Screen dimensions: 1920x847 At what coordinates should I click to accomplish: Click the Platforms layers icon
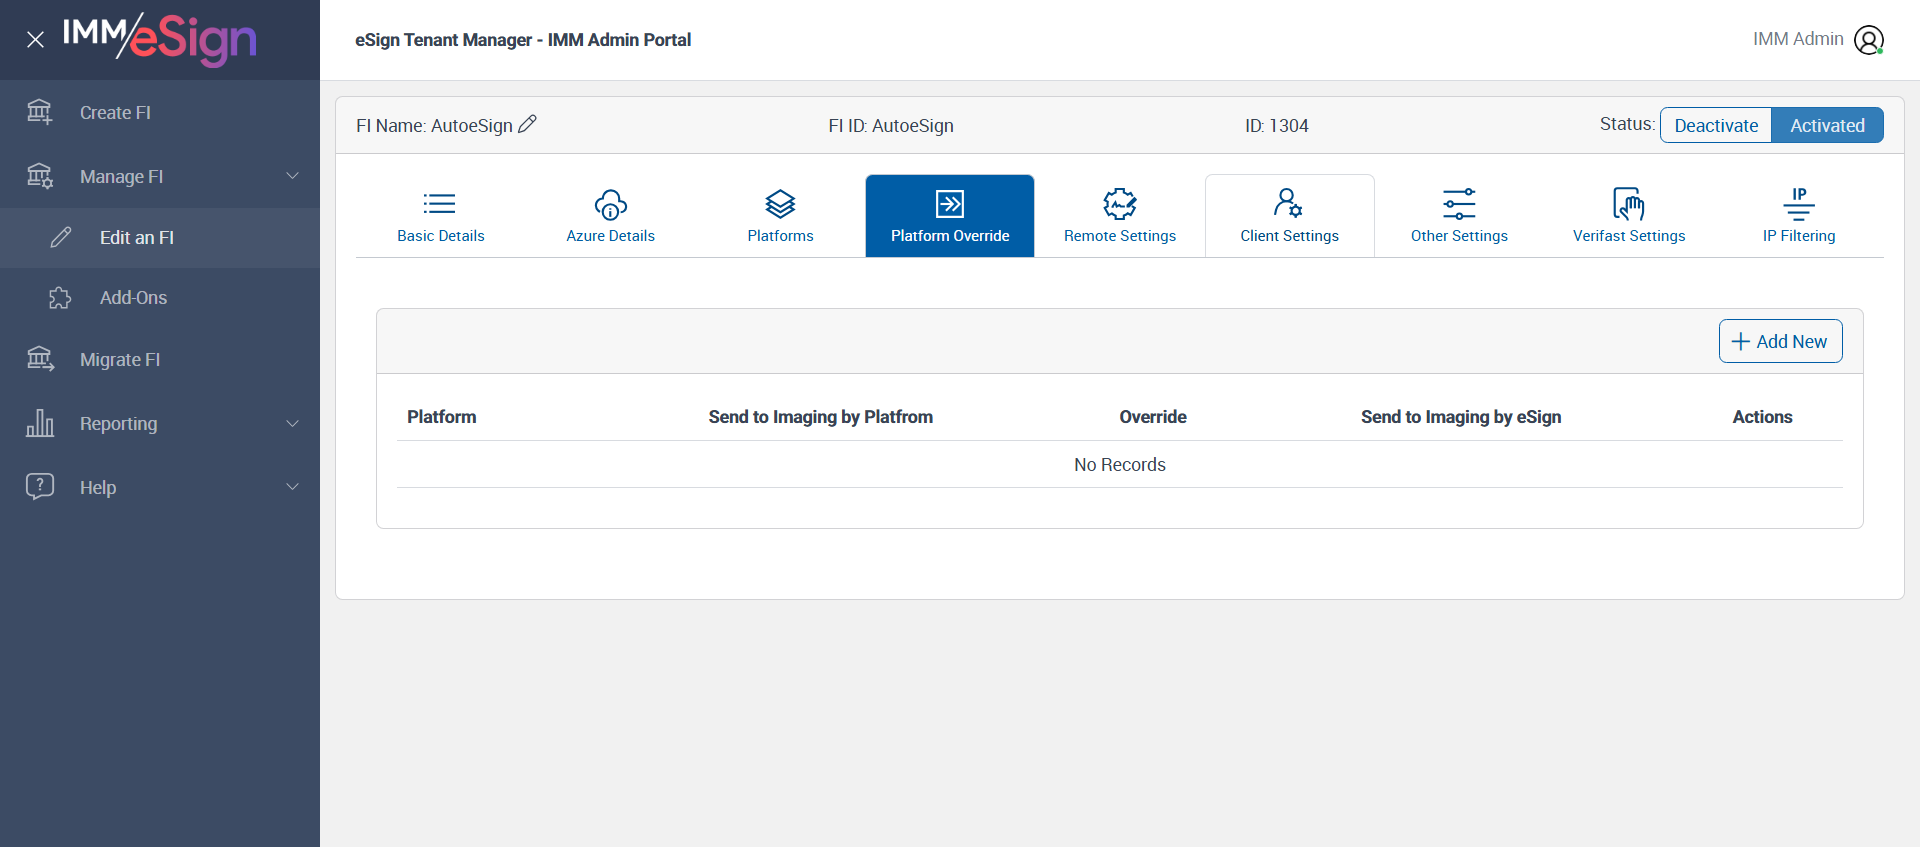[780, 204]
